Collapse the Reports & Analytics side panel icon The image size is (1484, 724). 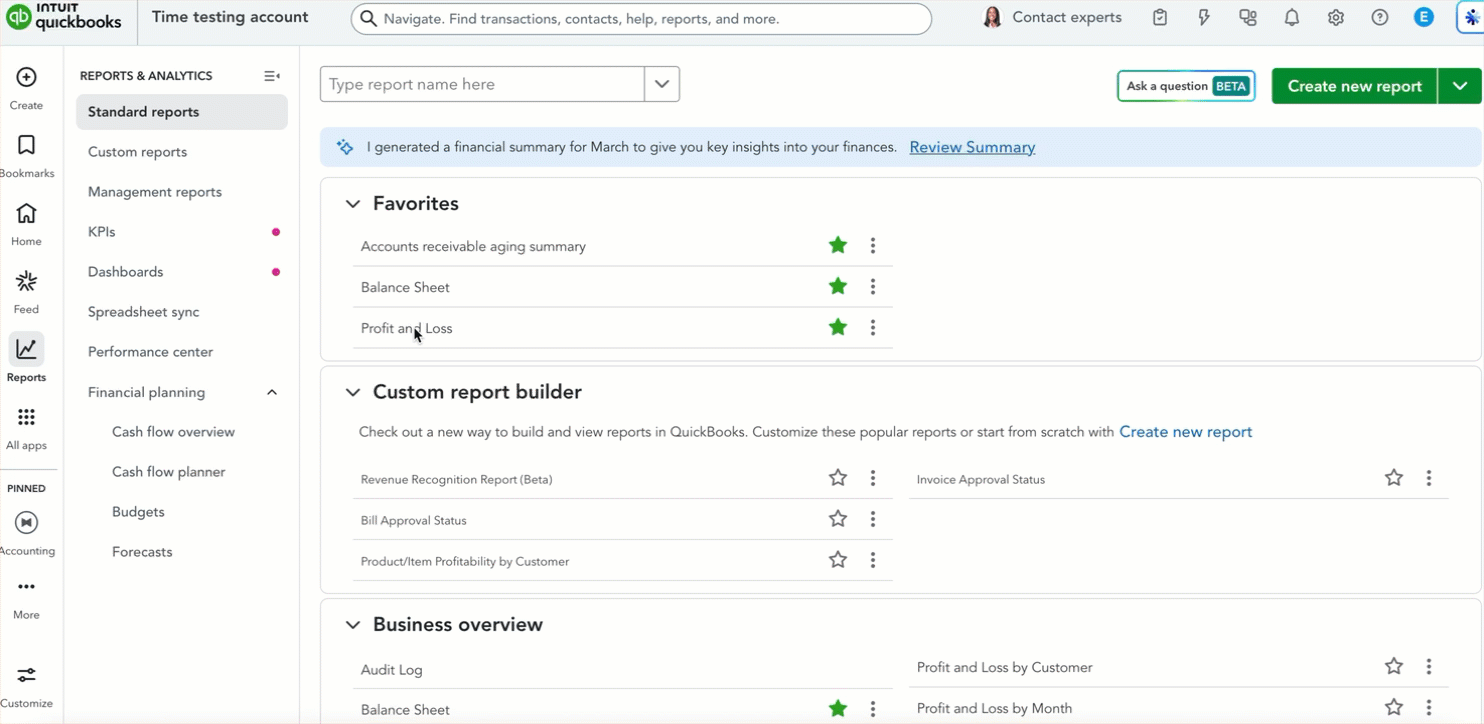coord(271,76)
